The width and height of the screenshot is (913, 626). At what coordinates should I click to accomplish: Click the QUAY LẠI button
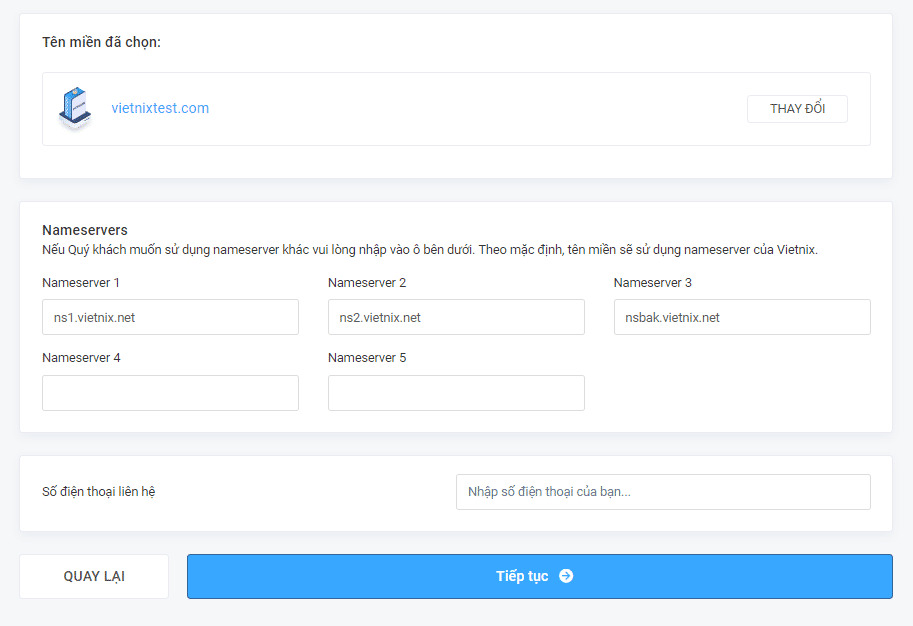point(94,576)
